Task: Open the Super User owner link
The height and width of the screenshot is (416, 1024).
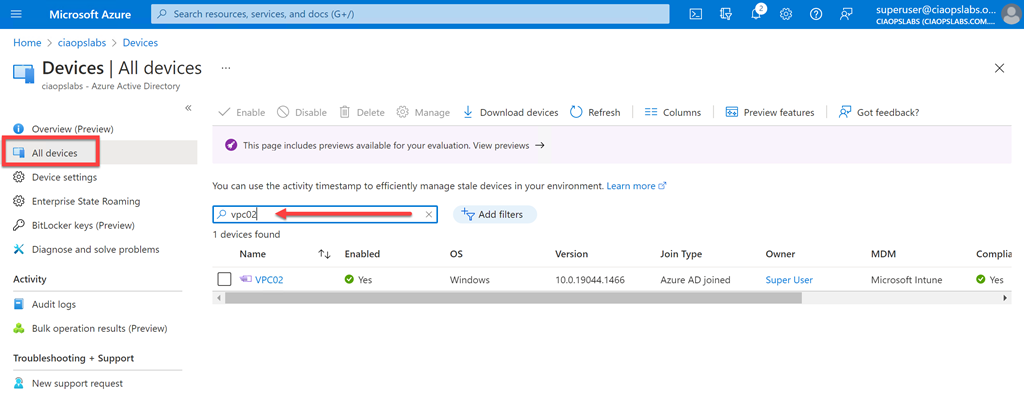Action: coord(789,280)
